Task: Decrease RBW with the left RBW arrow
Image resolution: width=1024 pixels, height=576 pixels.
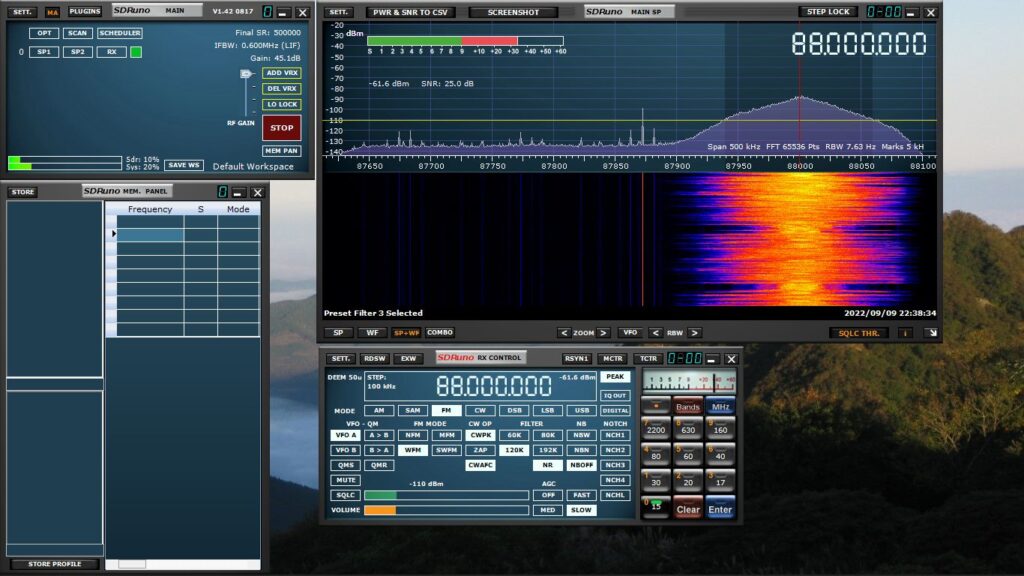Action: pos(655,333)
